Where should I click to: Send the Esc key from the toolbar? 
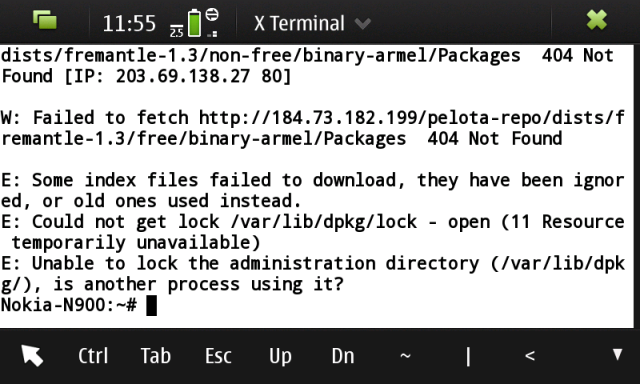tap(218, 356)
